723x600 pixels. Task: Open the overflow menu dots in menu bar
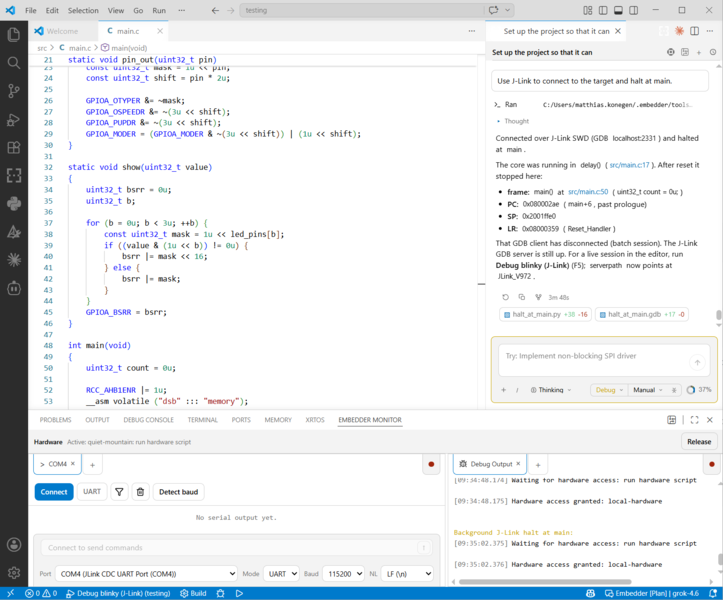pos(182,10)
